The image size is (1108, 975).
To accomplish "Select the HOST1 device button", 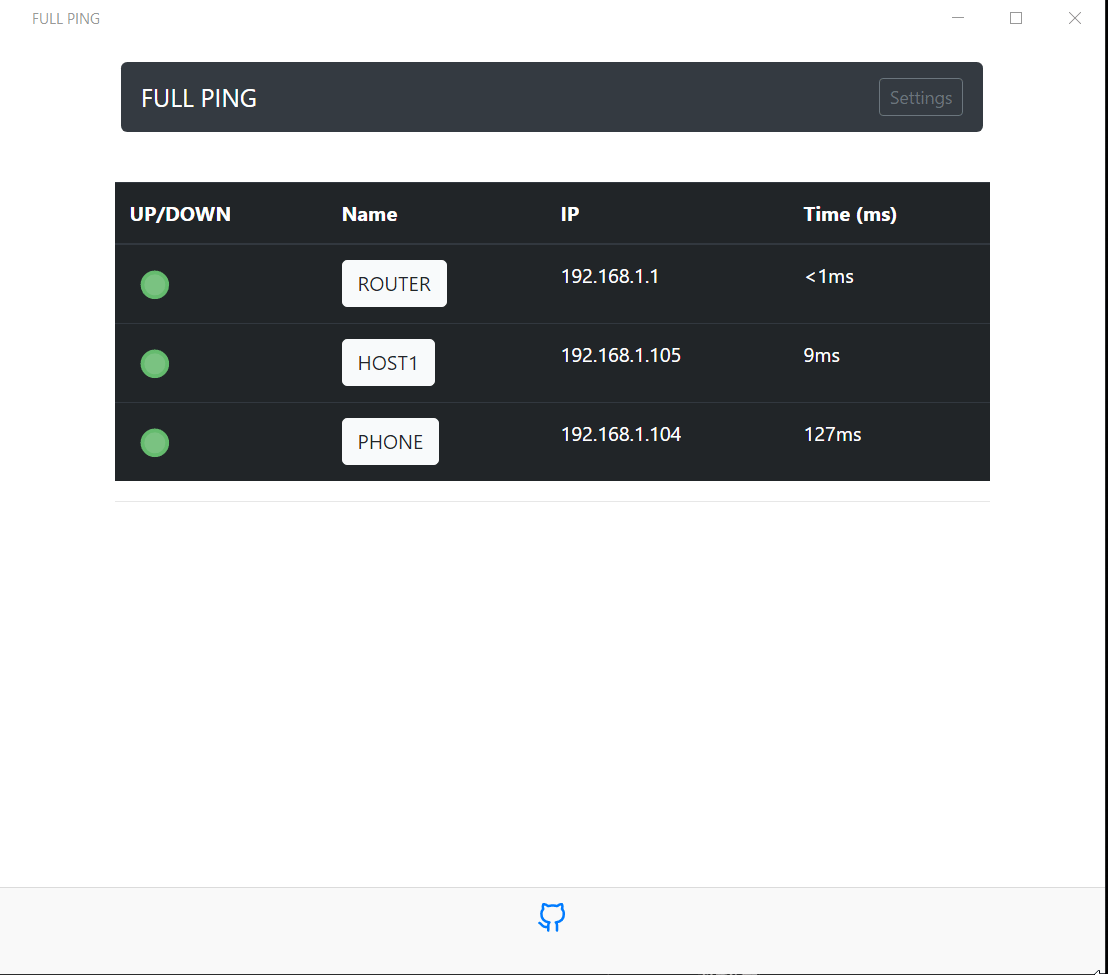I will [x=388, y=362].
